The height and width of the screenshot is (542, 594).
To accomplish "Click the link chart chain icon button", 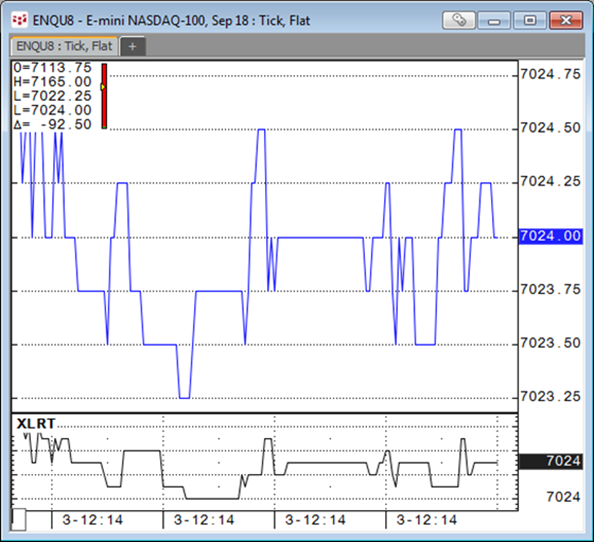I will (x=459, y=20).
